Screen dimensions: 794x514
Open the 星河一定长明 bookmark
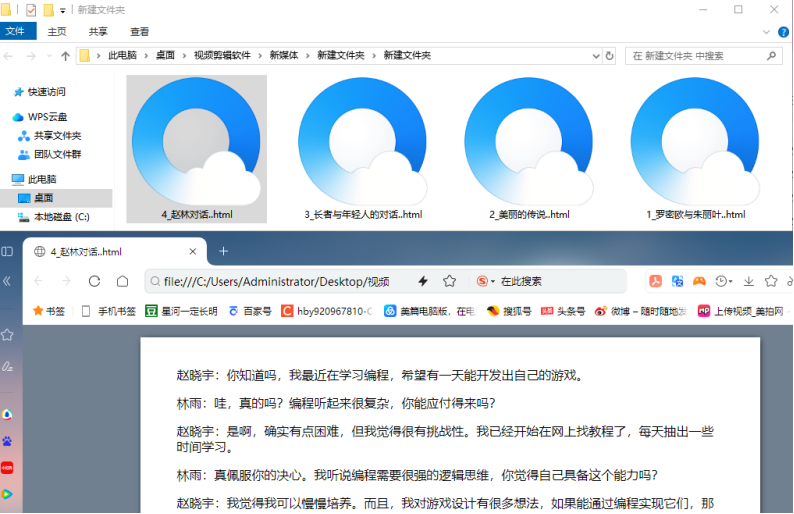coord(181,311)
